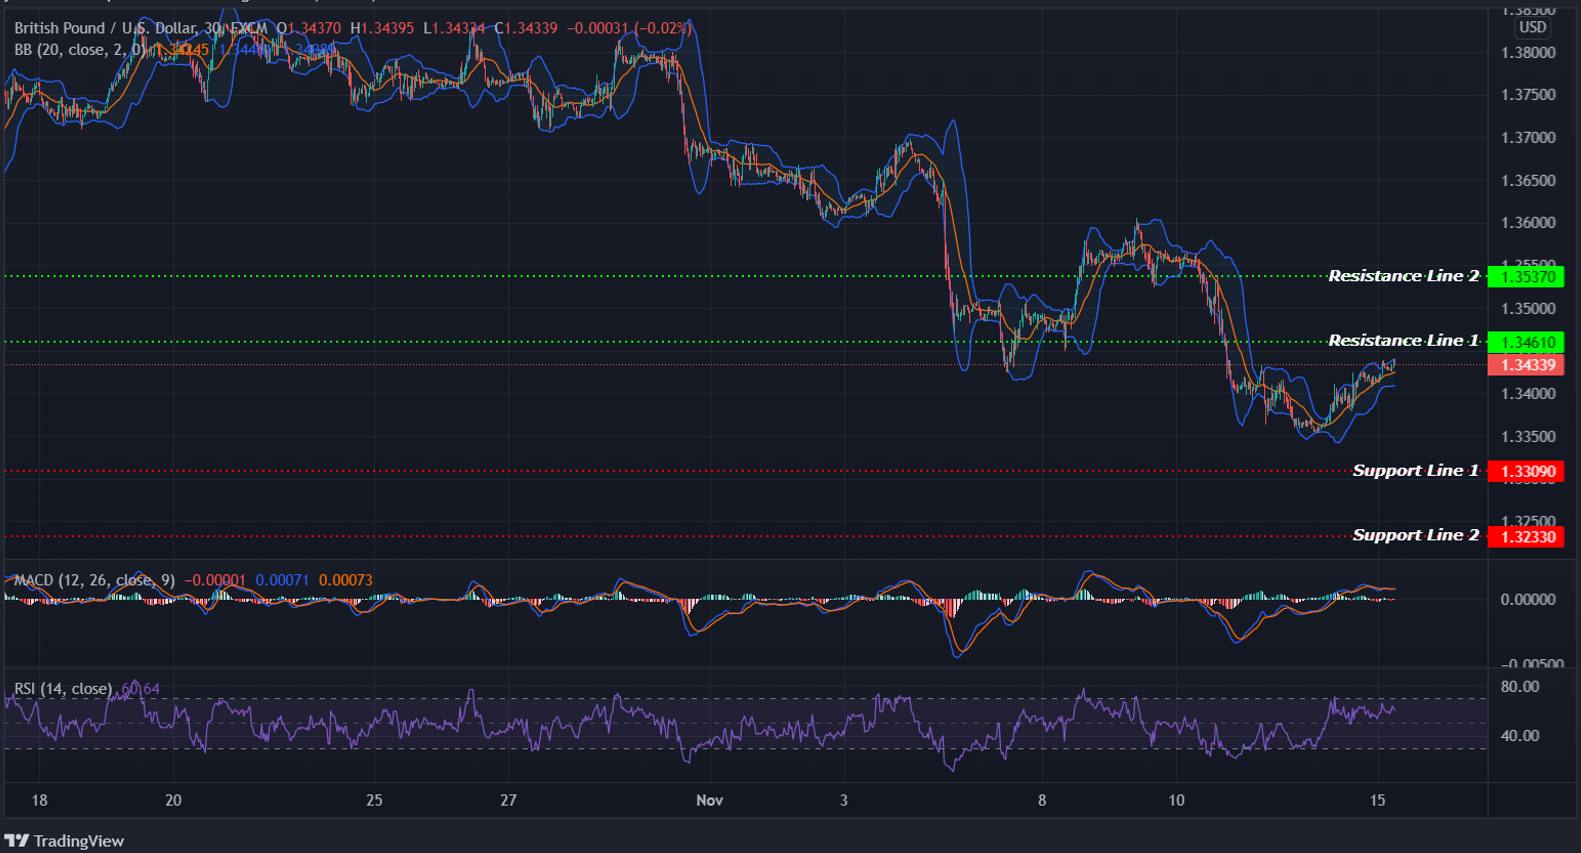Click the 1.37000 price axis label

[x=1528, y=138]
